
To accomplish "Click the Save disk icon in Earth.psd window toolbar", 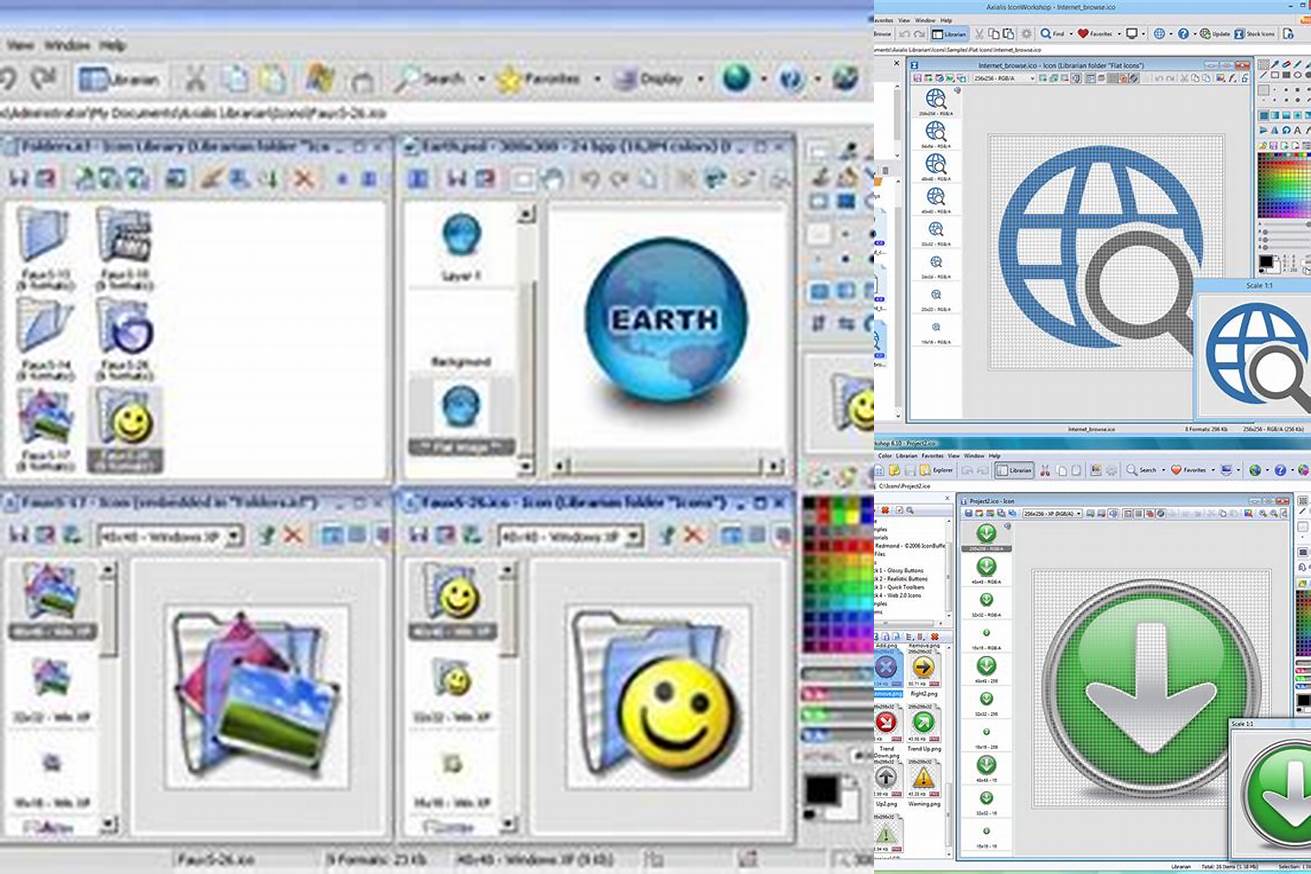I will point(457,179).
